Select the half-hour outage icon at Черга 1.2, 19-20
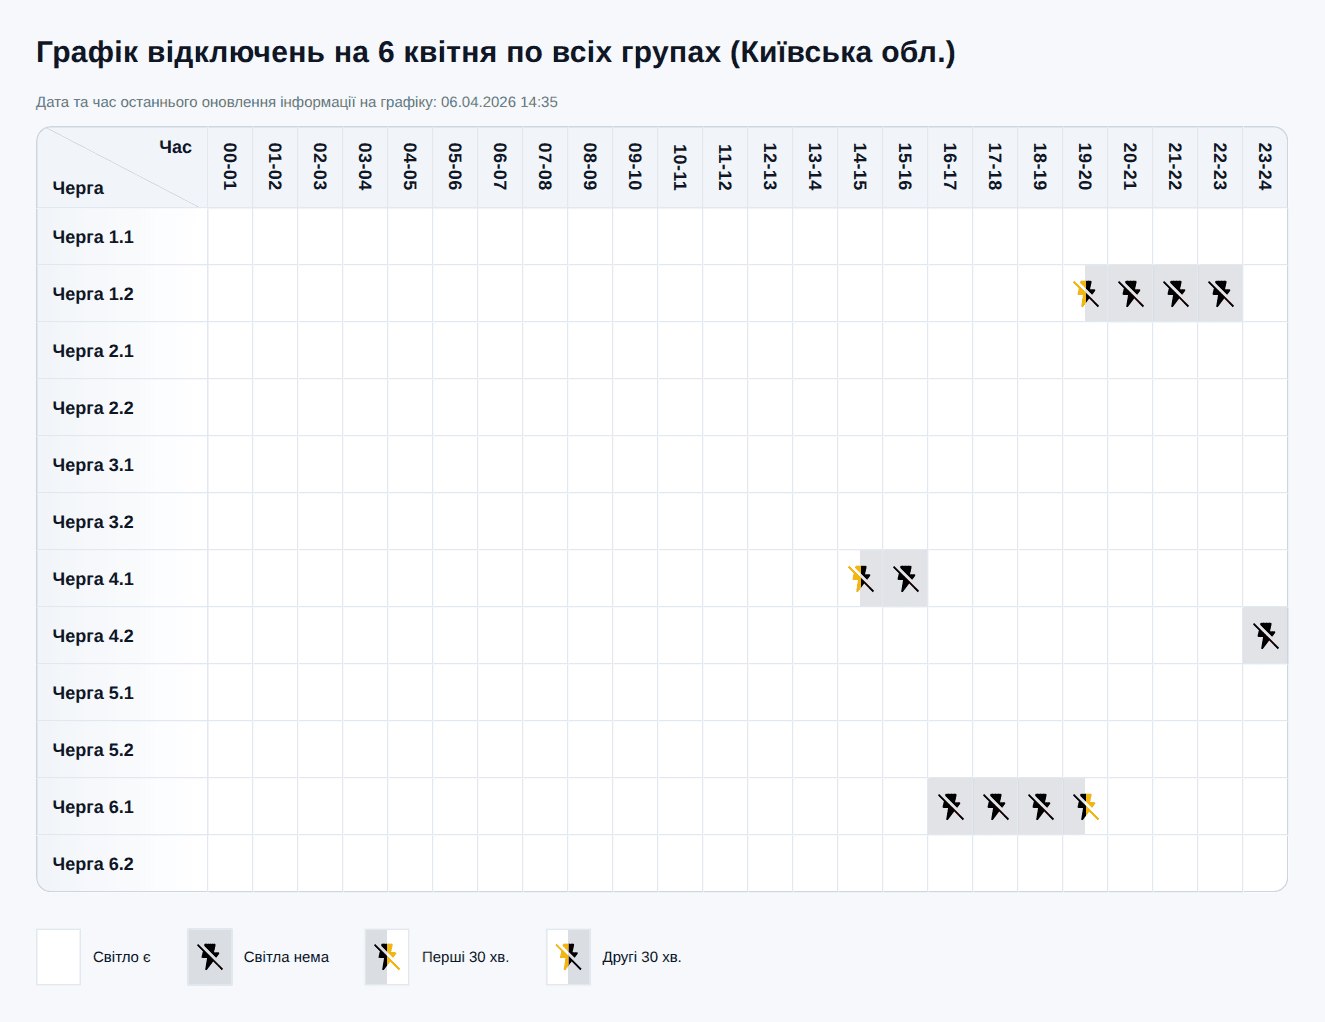Viewport: 1325px width, 1022px height. click(1085, 292)
